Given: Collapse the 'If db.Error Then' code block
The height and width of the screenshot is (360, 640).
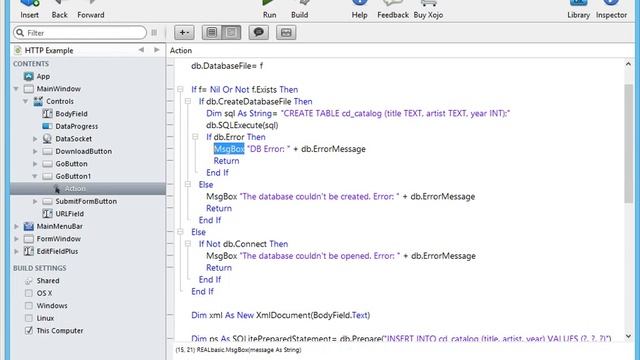Looking at the screenshot, I should 195,136.
